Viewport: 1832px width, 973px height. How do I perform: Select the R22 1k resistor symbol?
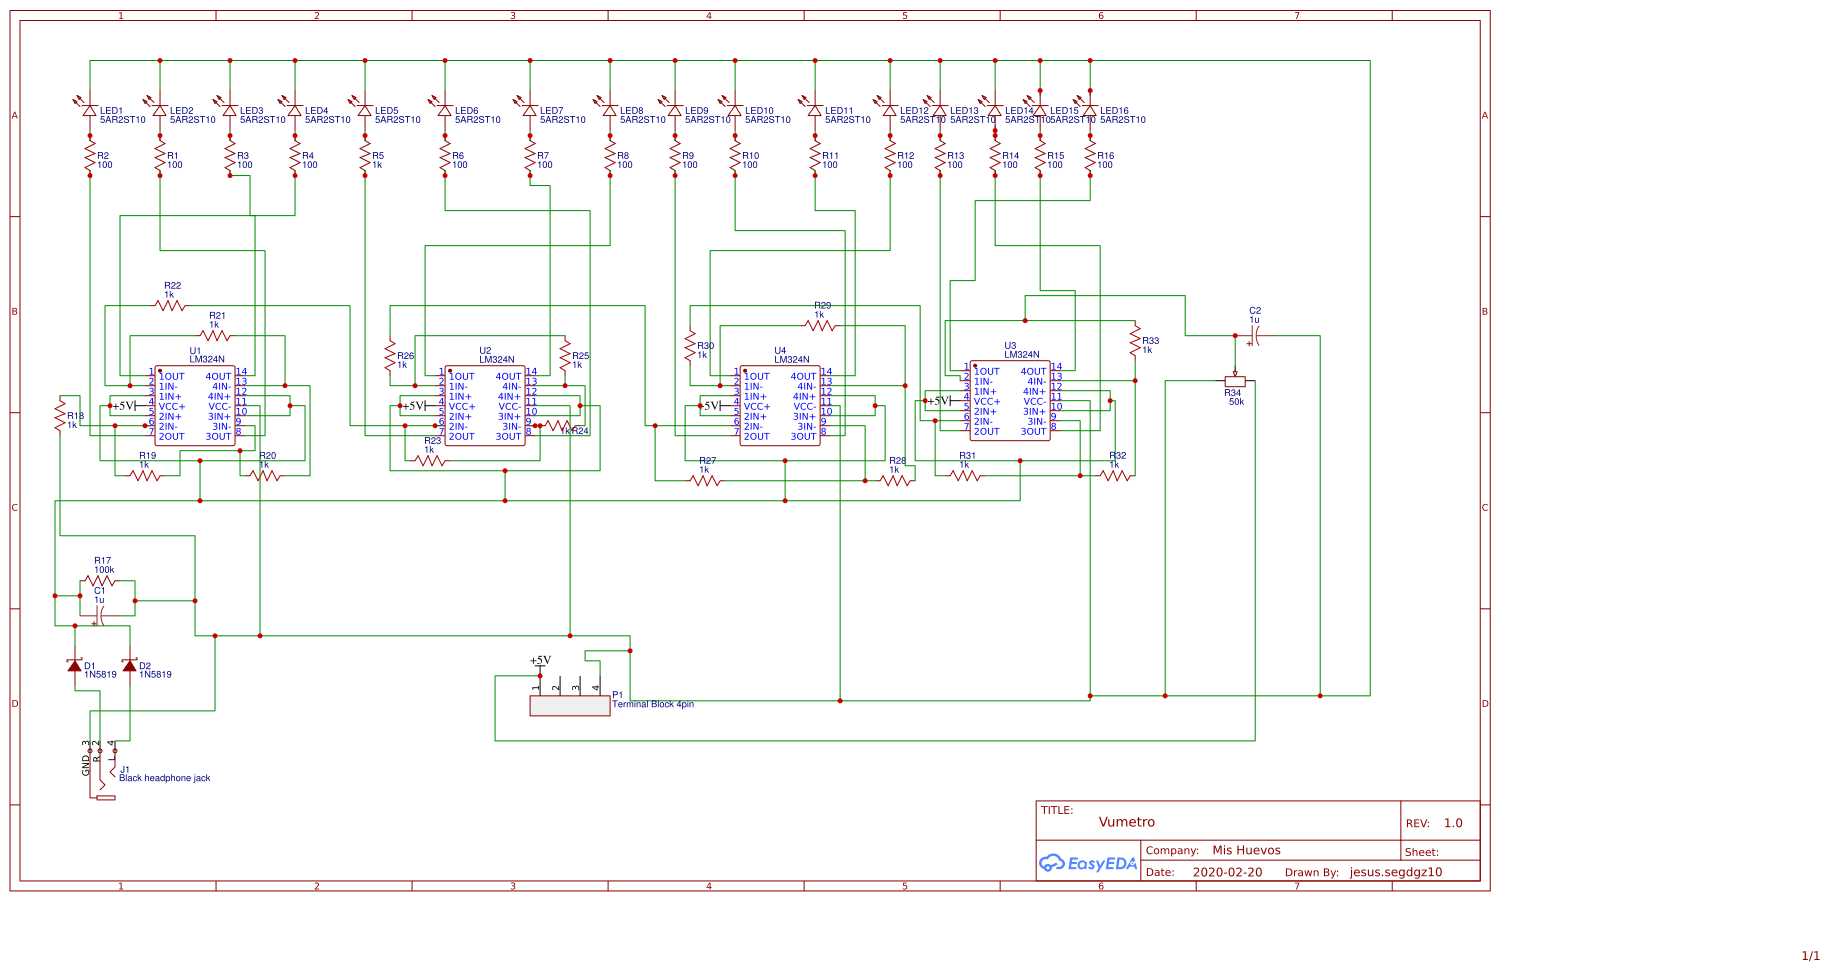[x=170, y=305]
